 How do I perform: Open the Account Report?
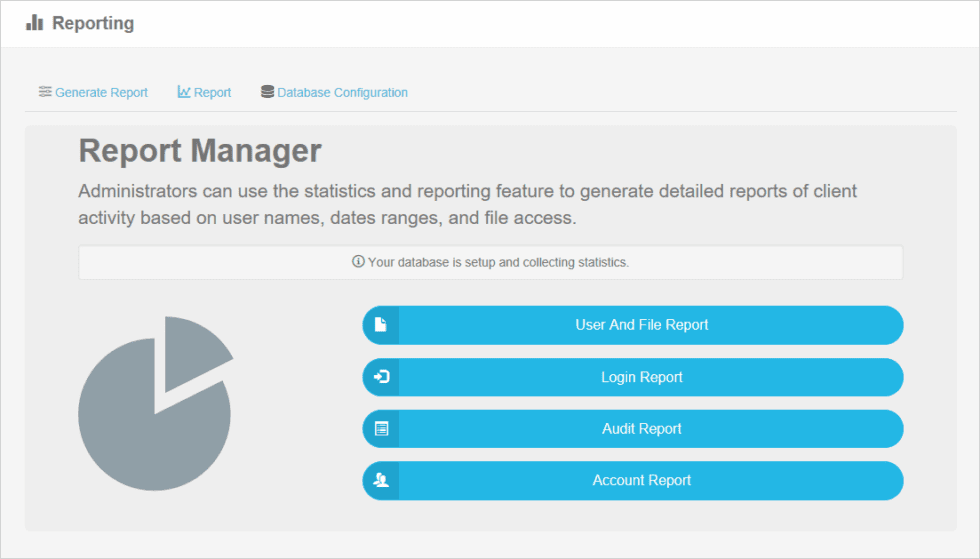633,480
